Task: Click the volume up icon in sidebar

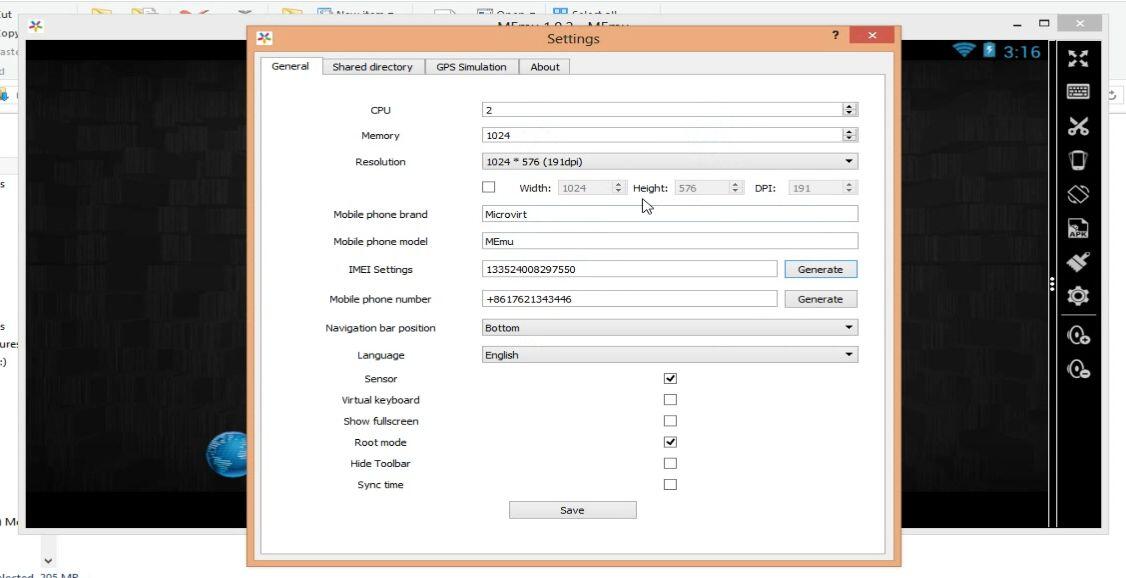Action: (x=1079, y=335)
